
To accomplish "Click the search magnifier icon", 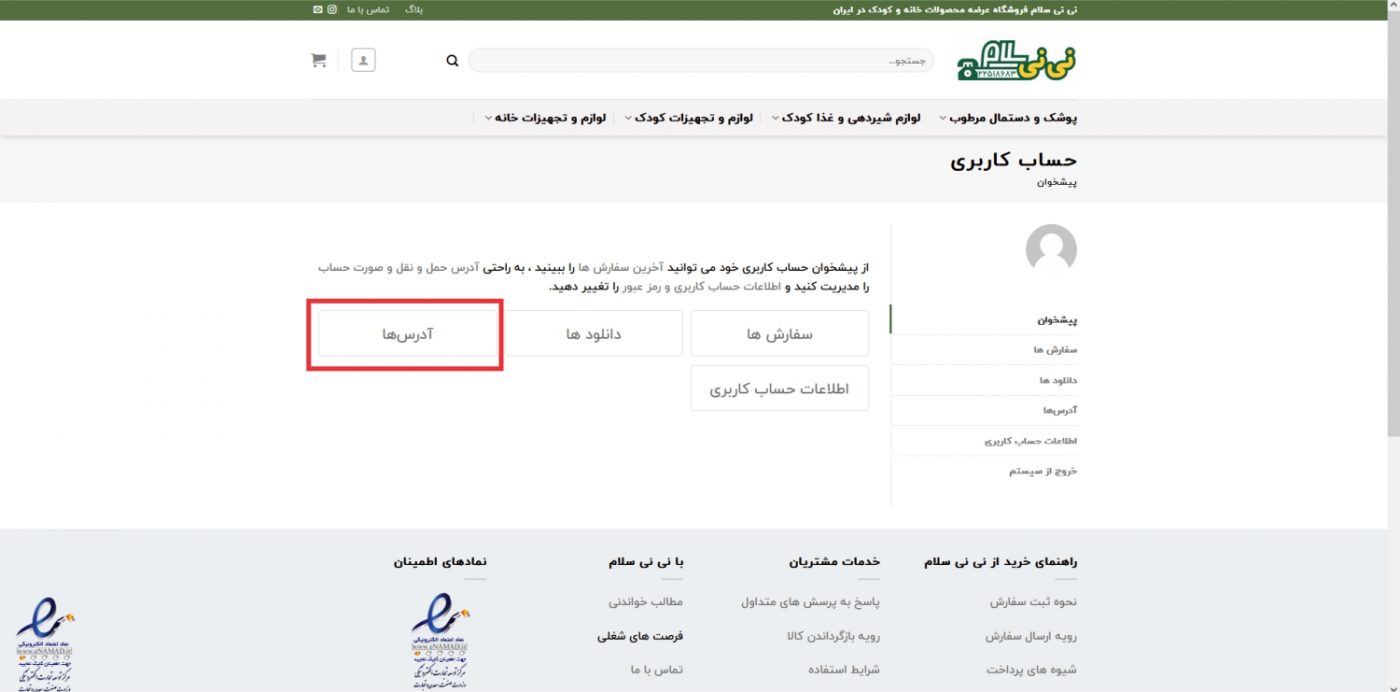I will (452, 61).
